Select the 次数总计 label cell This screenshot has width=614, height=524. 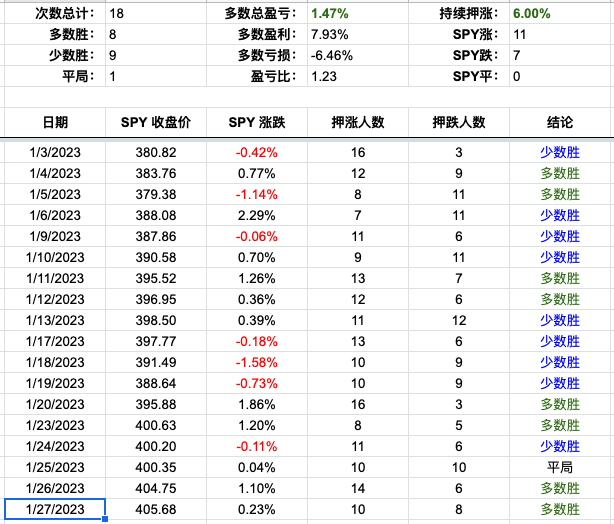(x=55, y=13)
